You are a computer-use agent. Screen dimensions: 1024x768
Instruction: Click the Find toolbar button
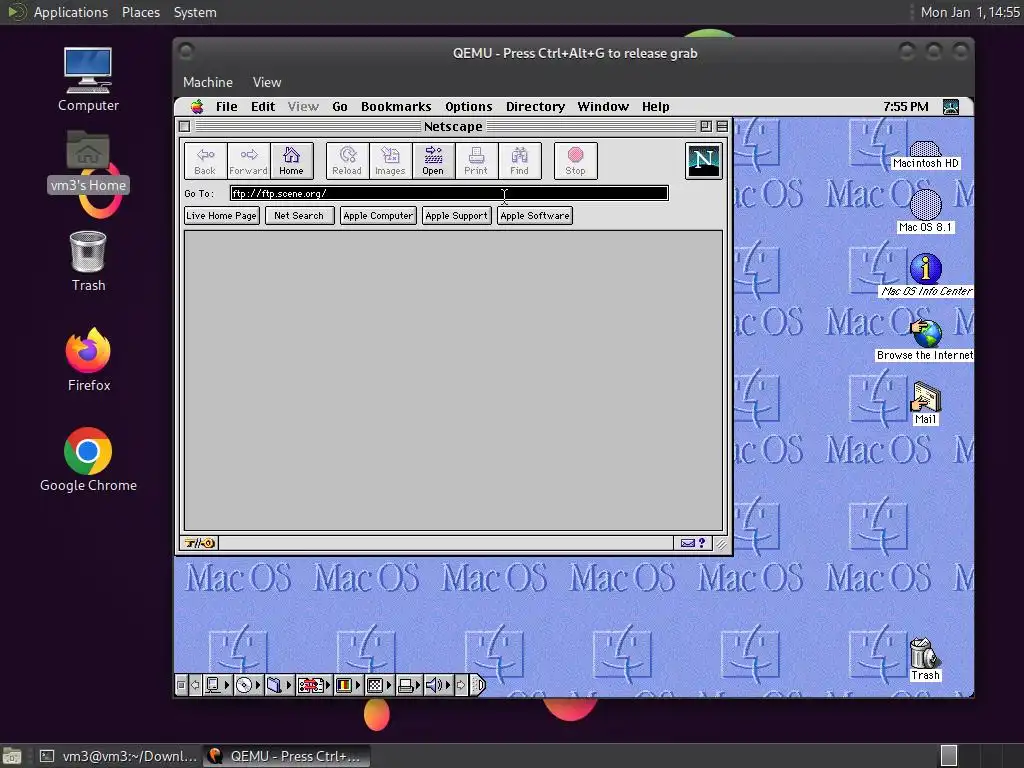(519, 161)
